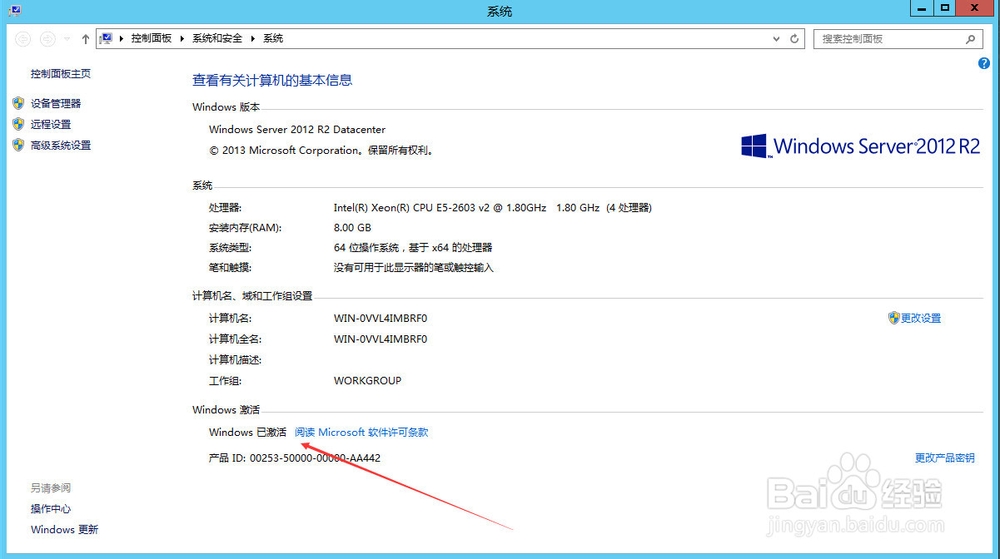Minimize the 系统 window

pyautogui.click(x=921, y=8)
